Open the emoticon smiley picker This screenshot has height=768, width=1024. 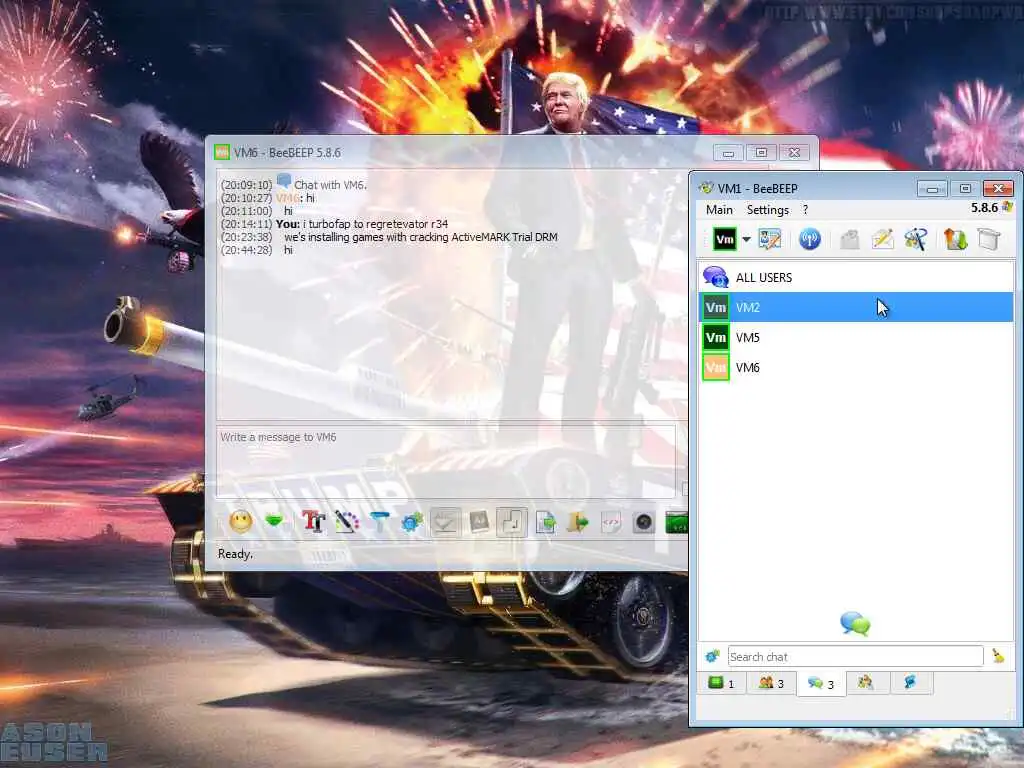point(241,522)
